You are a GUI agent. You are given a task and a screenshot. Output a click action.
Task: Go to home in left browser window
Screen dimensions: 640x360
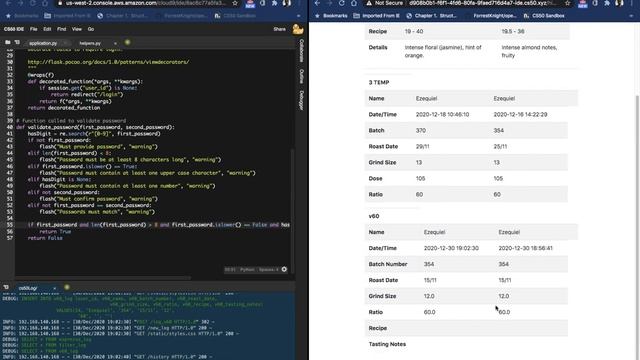point(45,3)
